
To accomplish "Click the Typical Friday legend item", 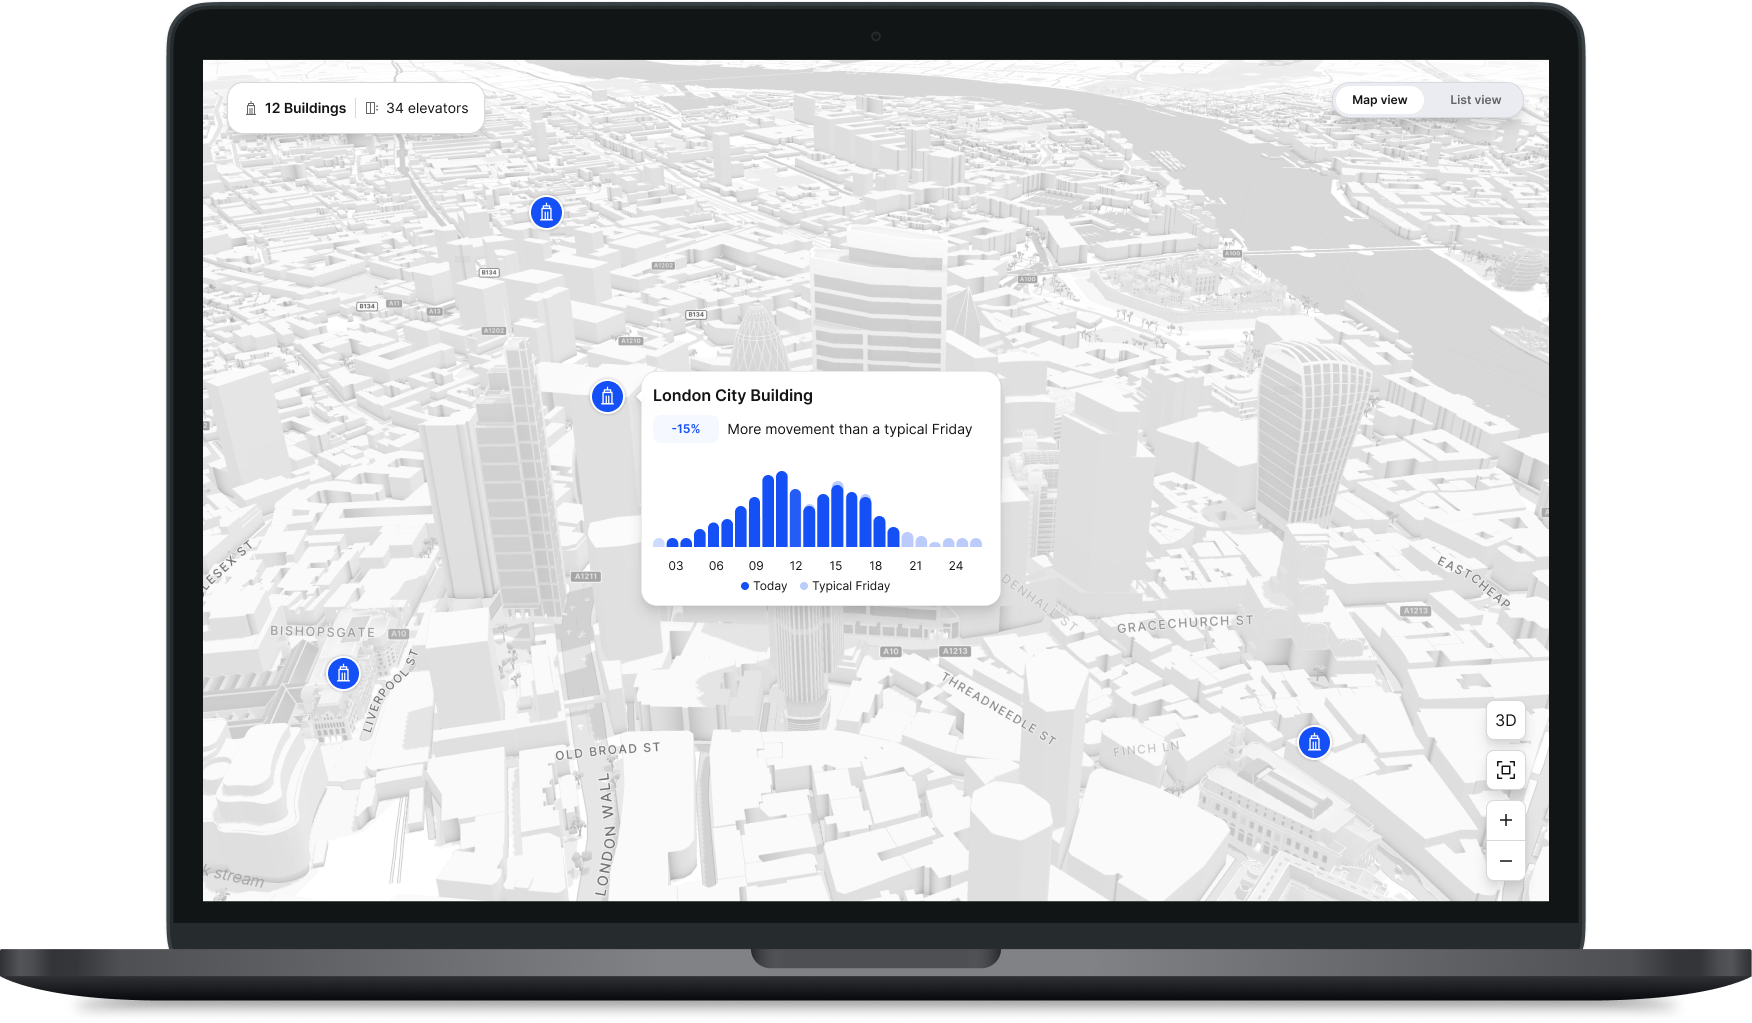I will [x=845, y=586].
